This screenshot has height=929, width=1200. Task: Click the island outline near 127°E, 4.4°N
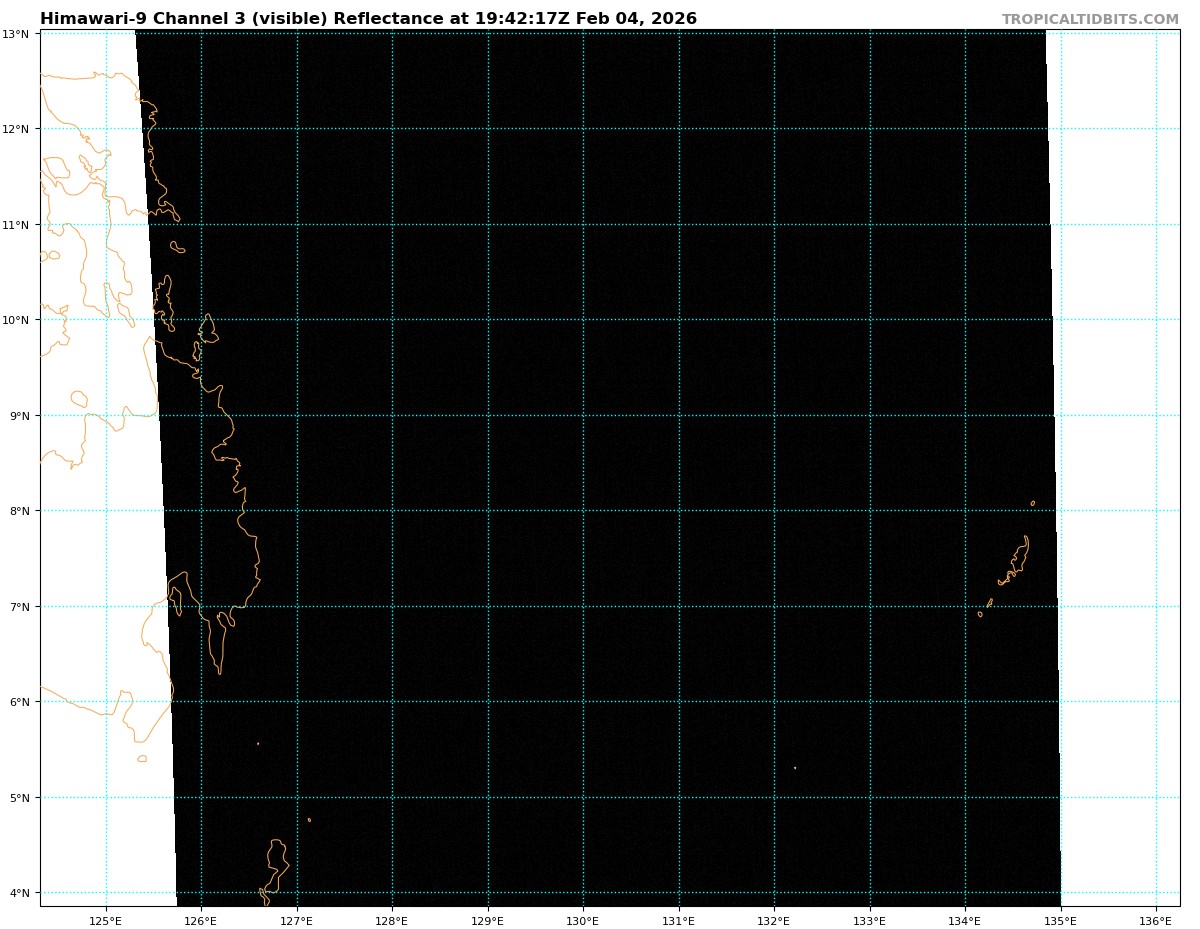(x=277, y=858)
